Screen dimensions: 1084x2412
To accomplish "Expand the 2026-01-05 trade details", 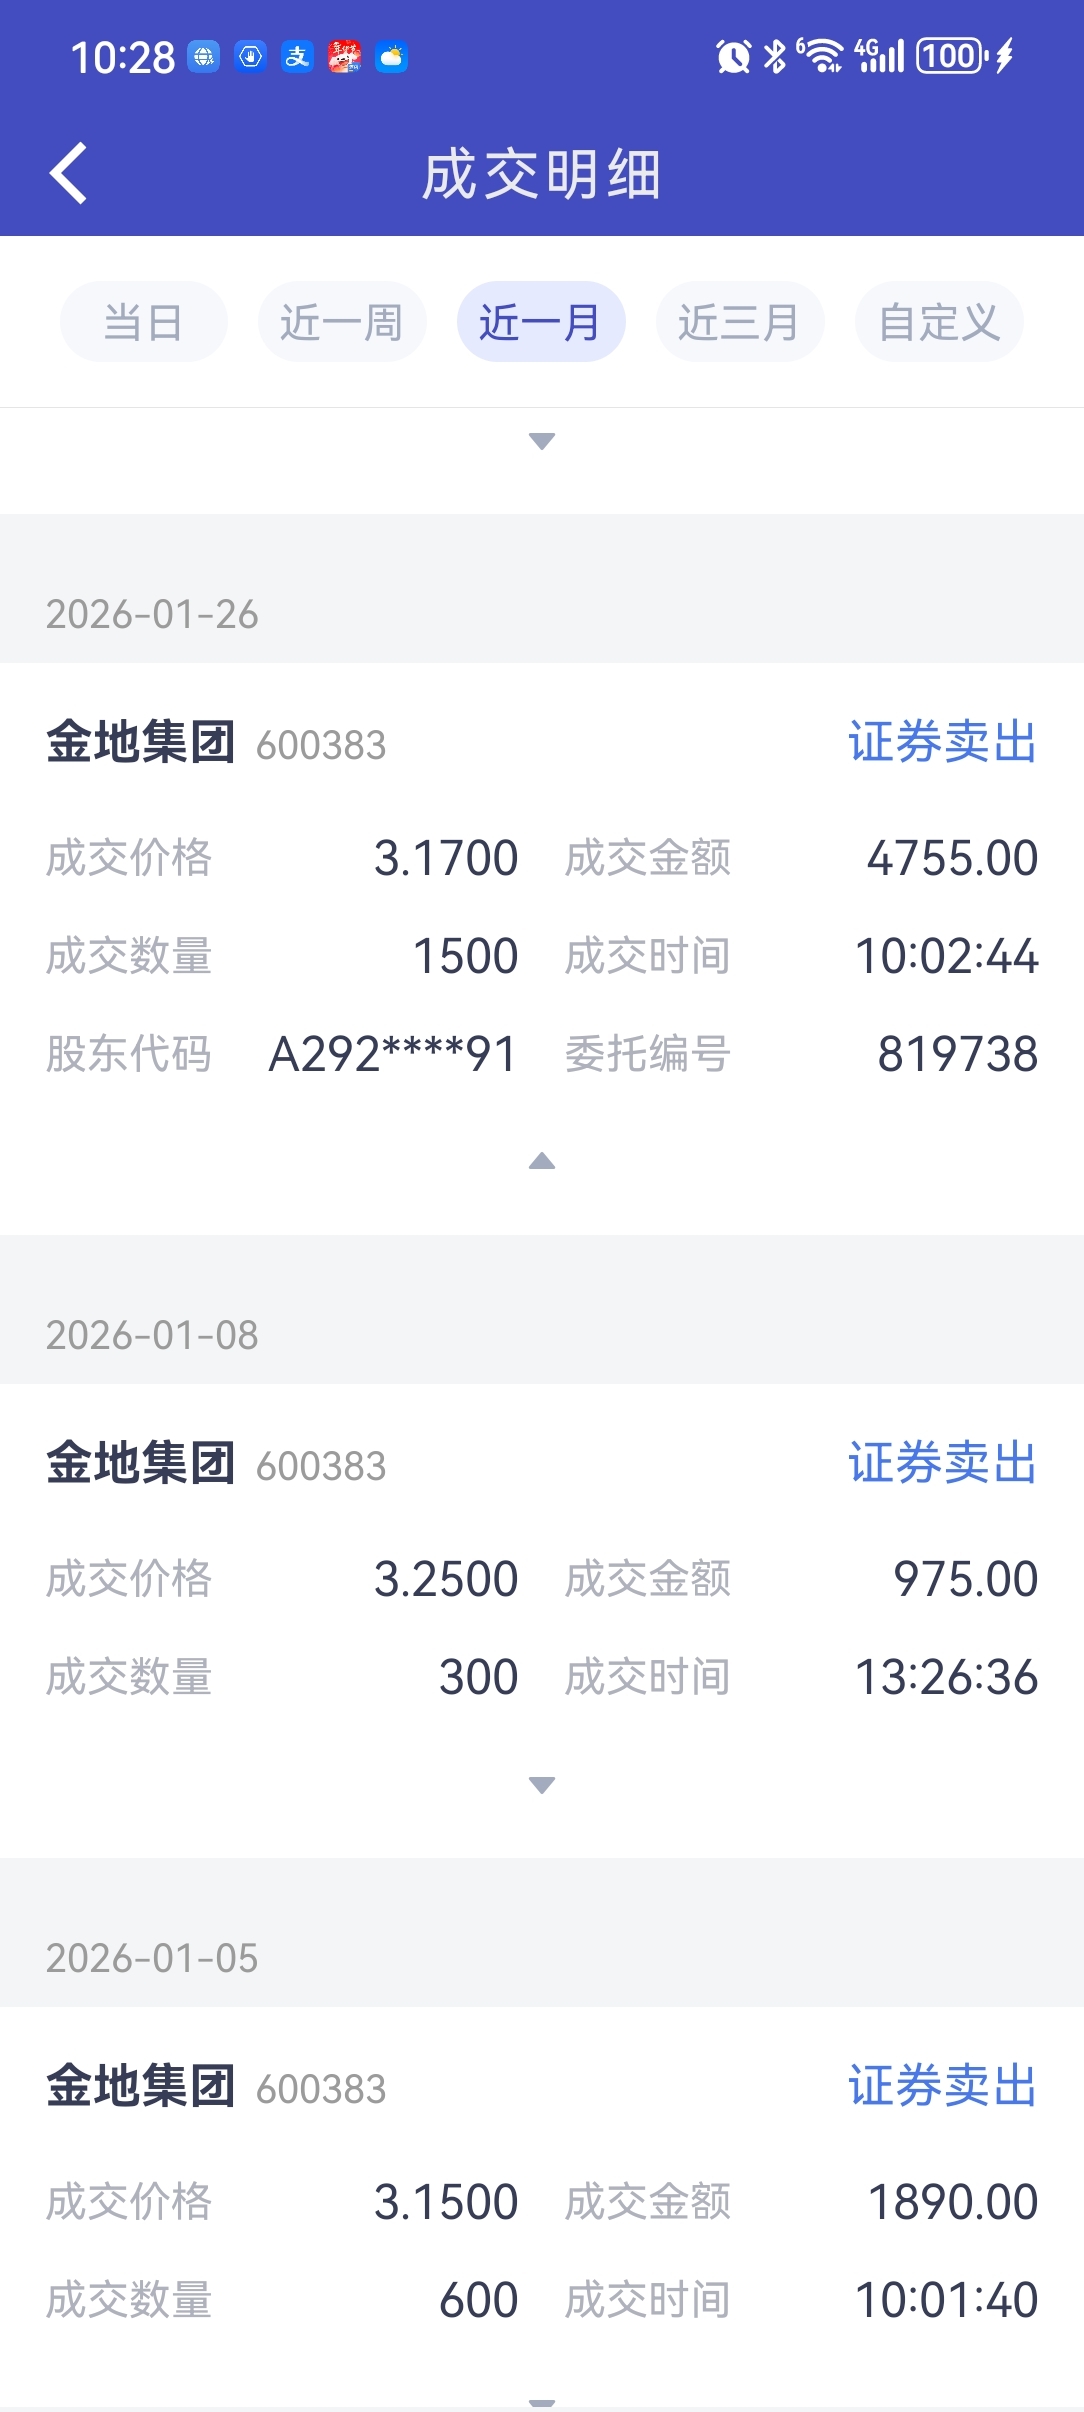I will point(541,2400).
